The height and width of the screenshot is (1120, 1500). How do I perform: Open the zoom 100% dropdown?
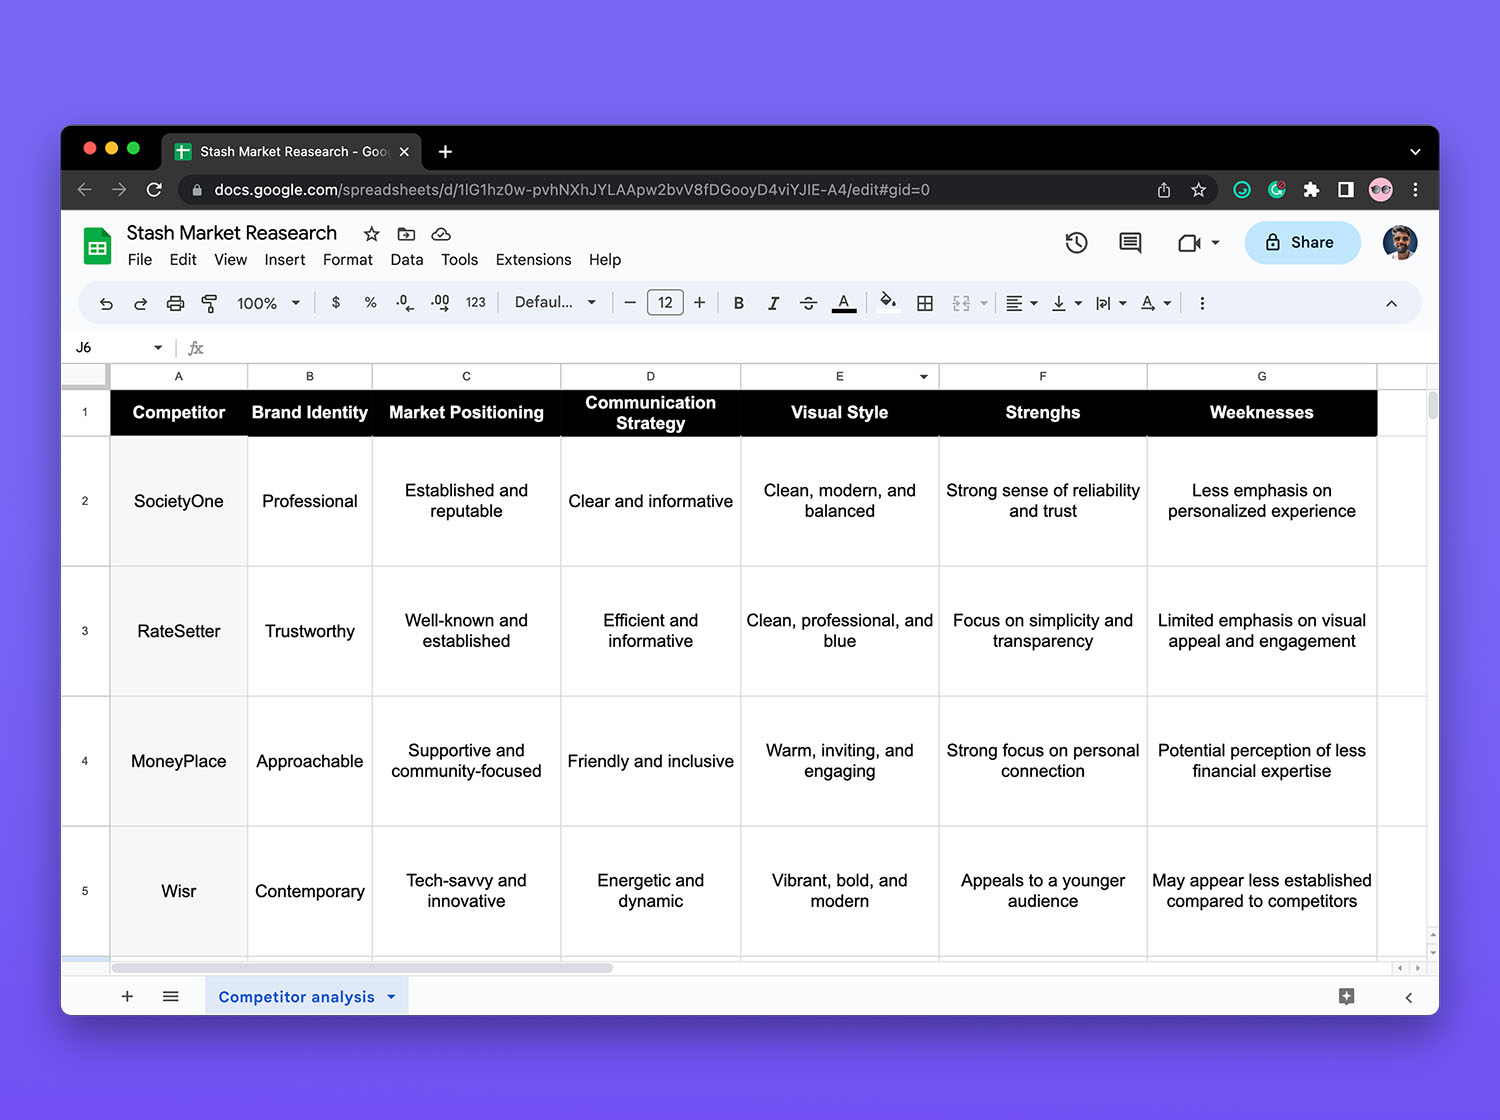(268, 303)
